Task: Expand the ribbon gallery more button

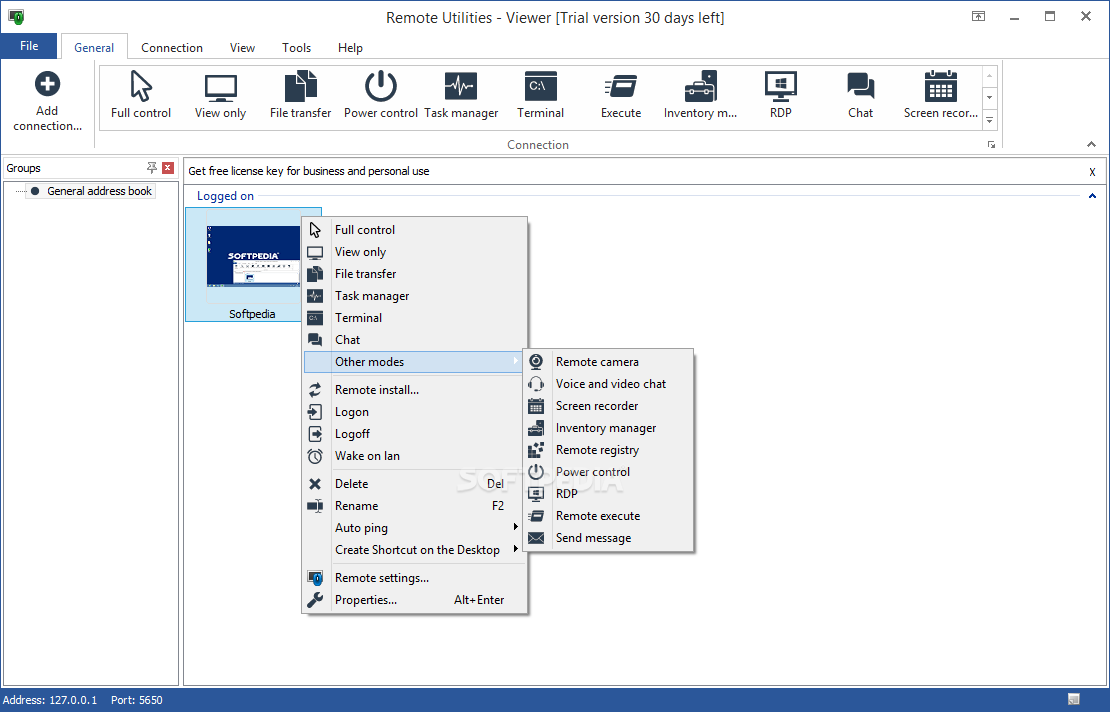Action: tap(990, 120)
